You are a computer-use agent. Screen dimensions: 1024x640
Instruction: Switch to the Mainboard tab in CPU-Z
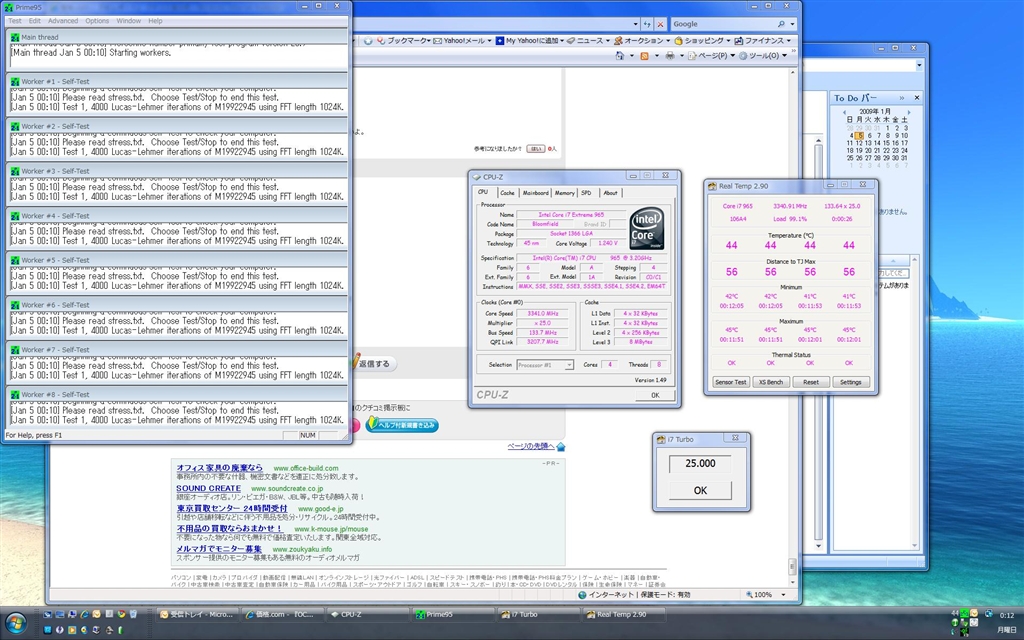(535, 193)
